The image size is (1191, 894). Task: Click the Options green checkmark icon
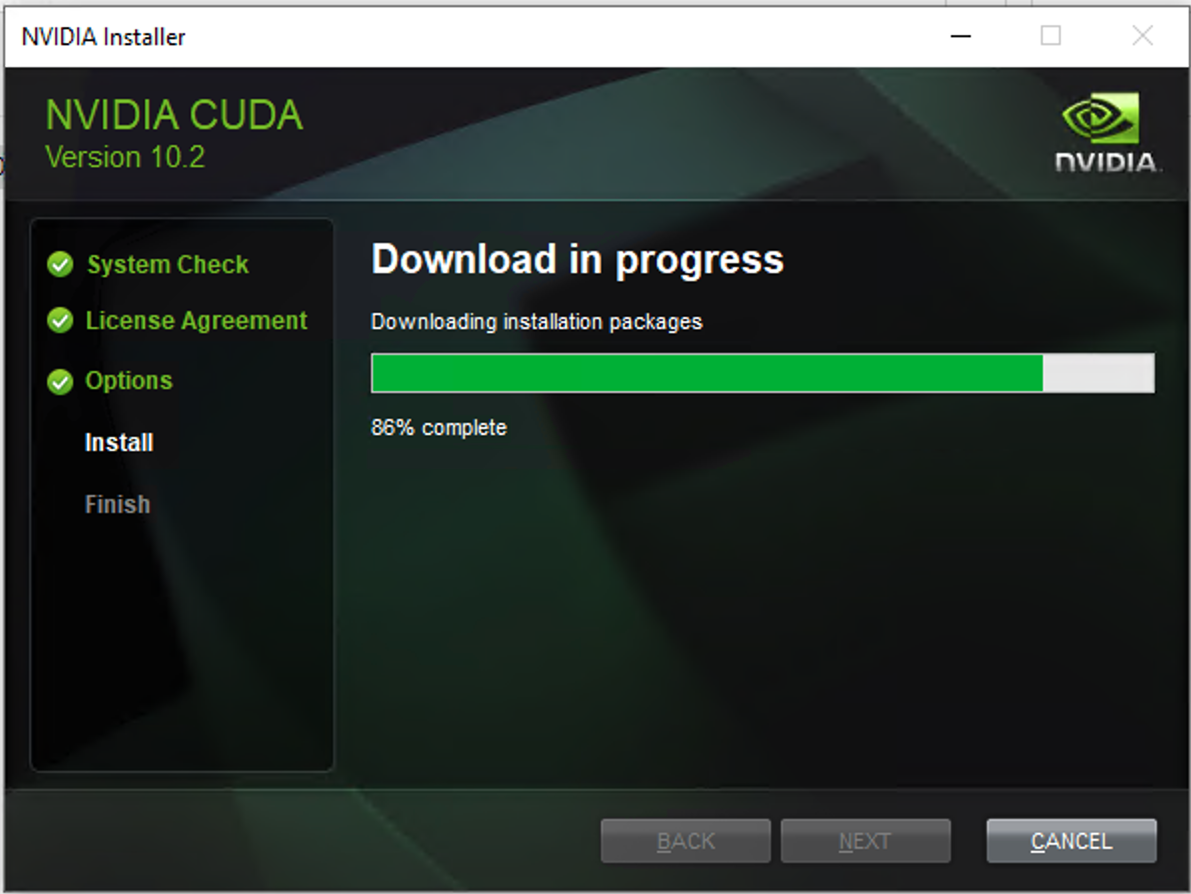pyautogui.click(x=60, y=381)
